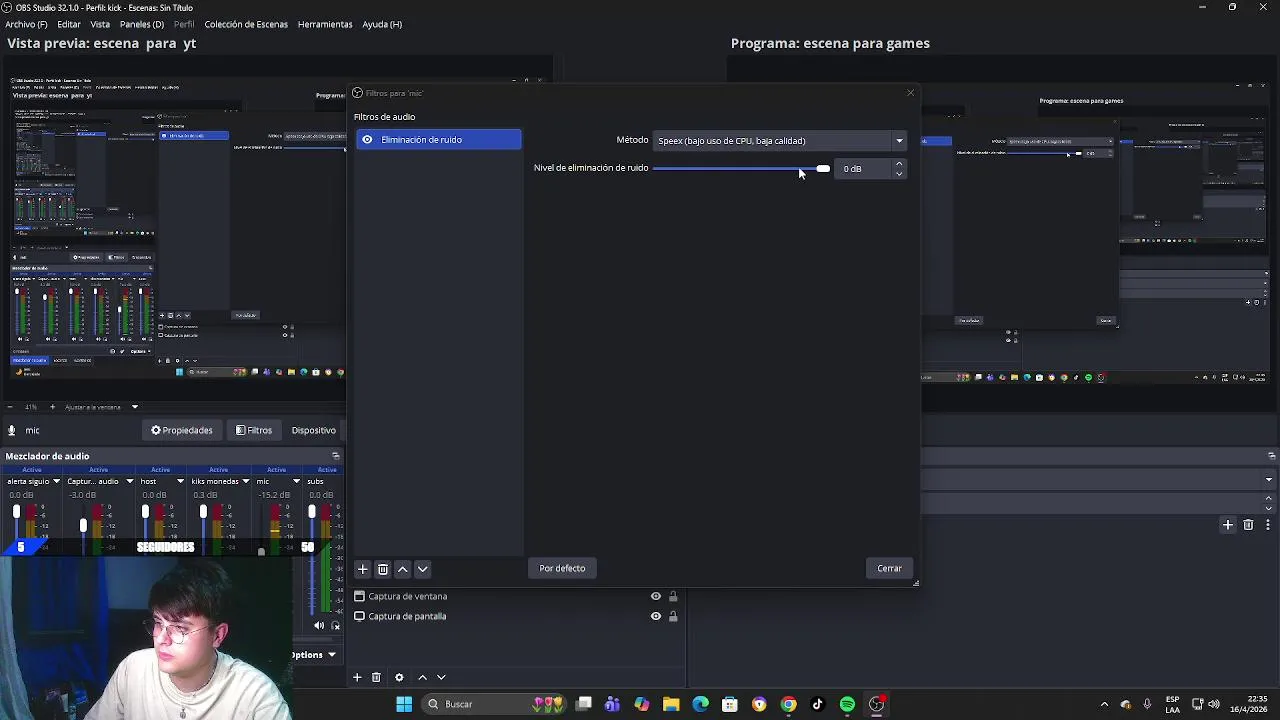
Task: Open the Windows Start menu
Action: 404,704
